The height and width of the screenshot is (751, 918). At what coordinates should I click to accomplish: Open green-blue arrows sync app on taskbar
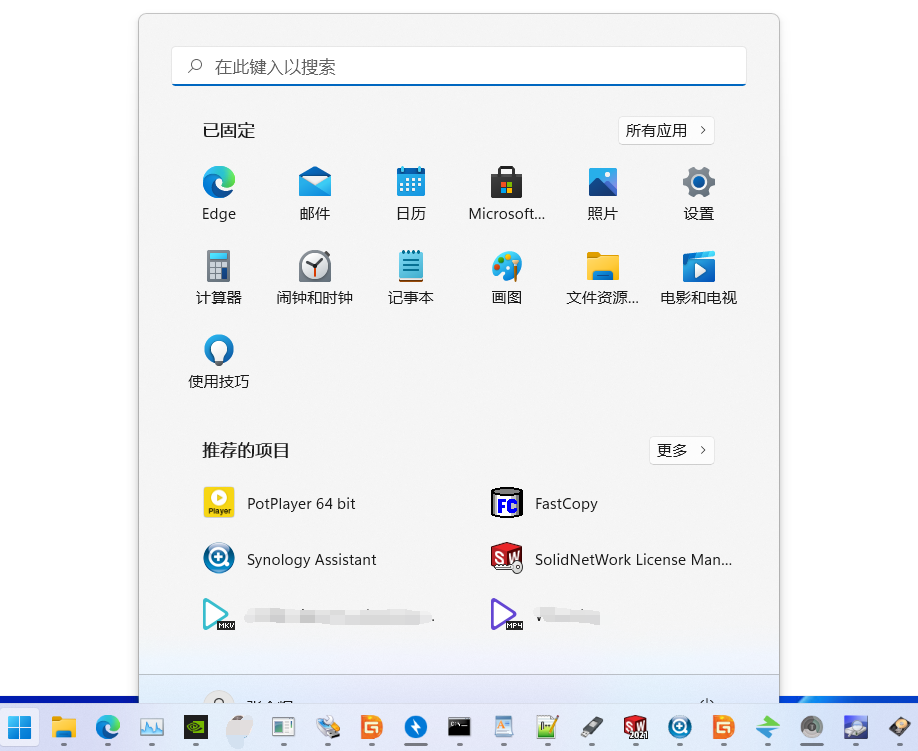pos(768,728)
